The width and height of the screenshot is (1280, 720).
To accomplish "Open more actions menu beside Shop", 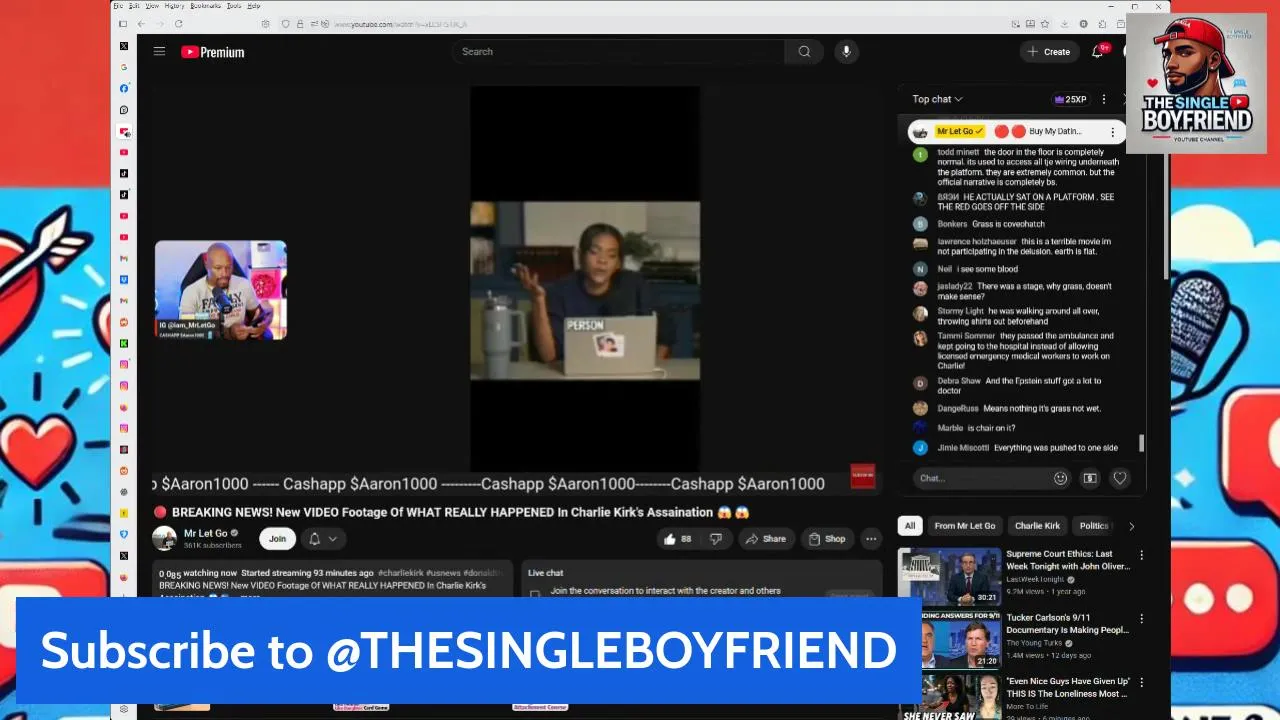I will click(871, 539).
